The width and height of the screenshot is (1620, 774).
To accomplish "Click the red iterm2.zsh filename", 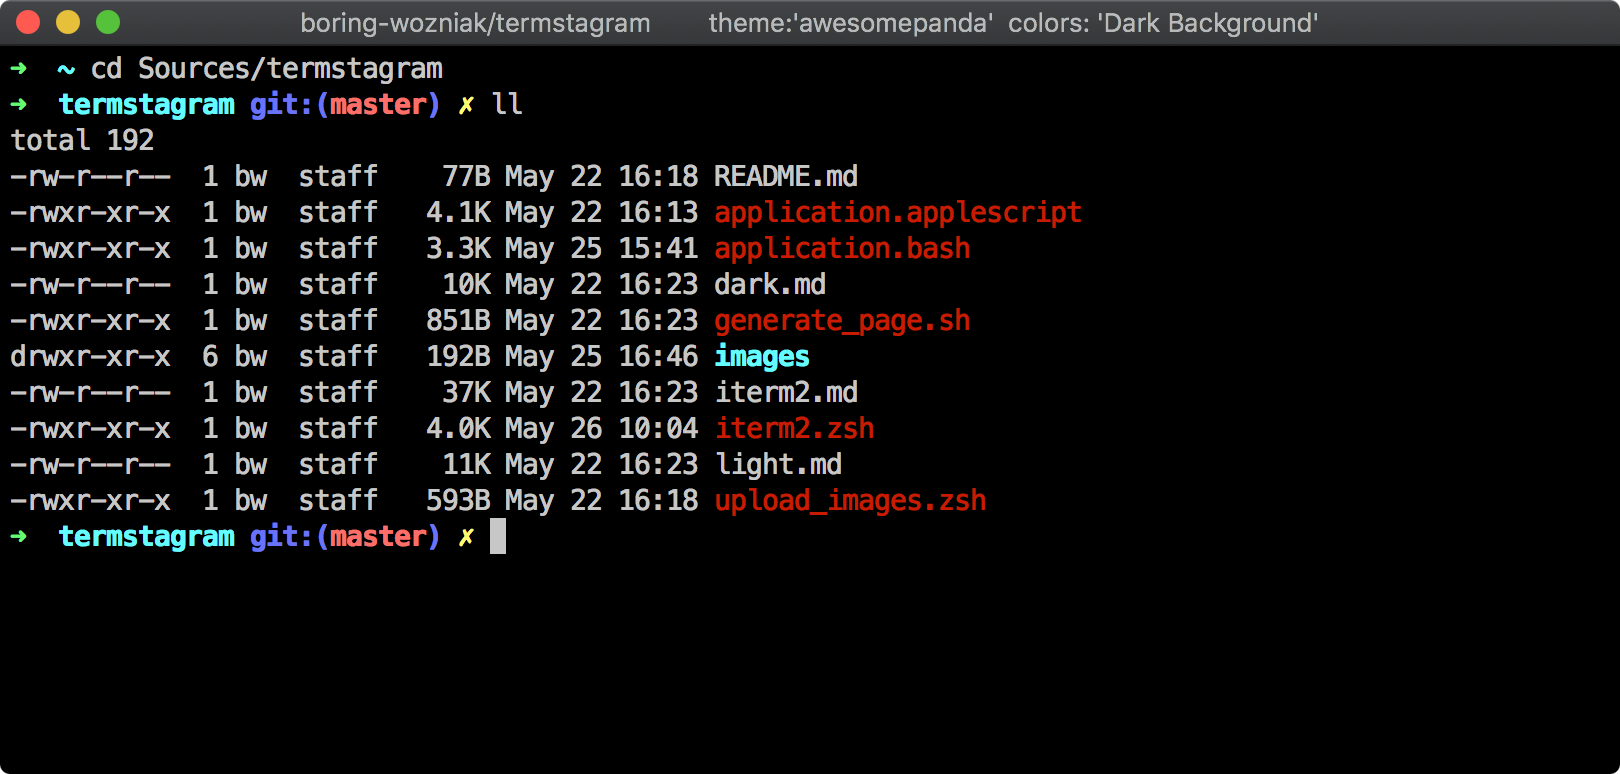I will 793,429.
